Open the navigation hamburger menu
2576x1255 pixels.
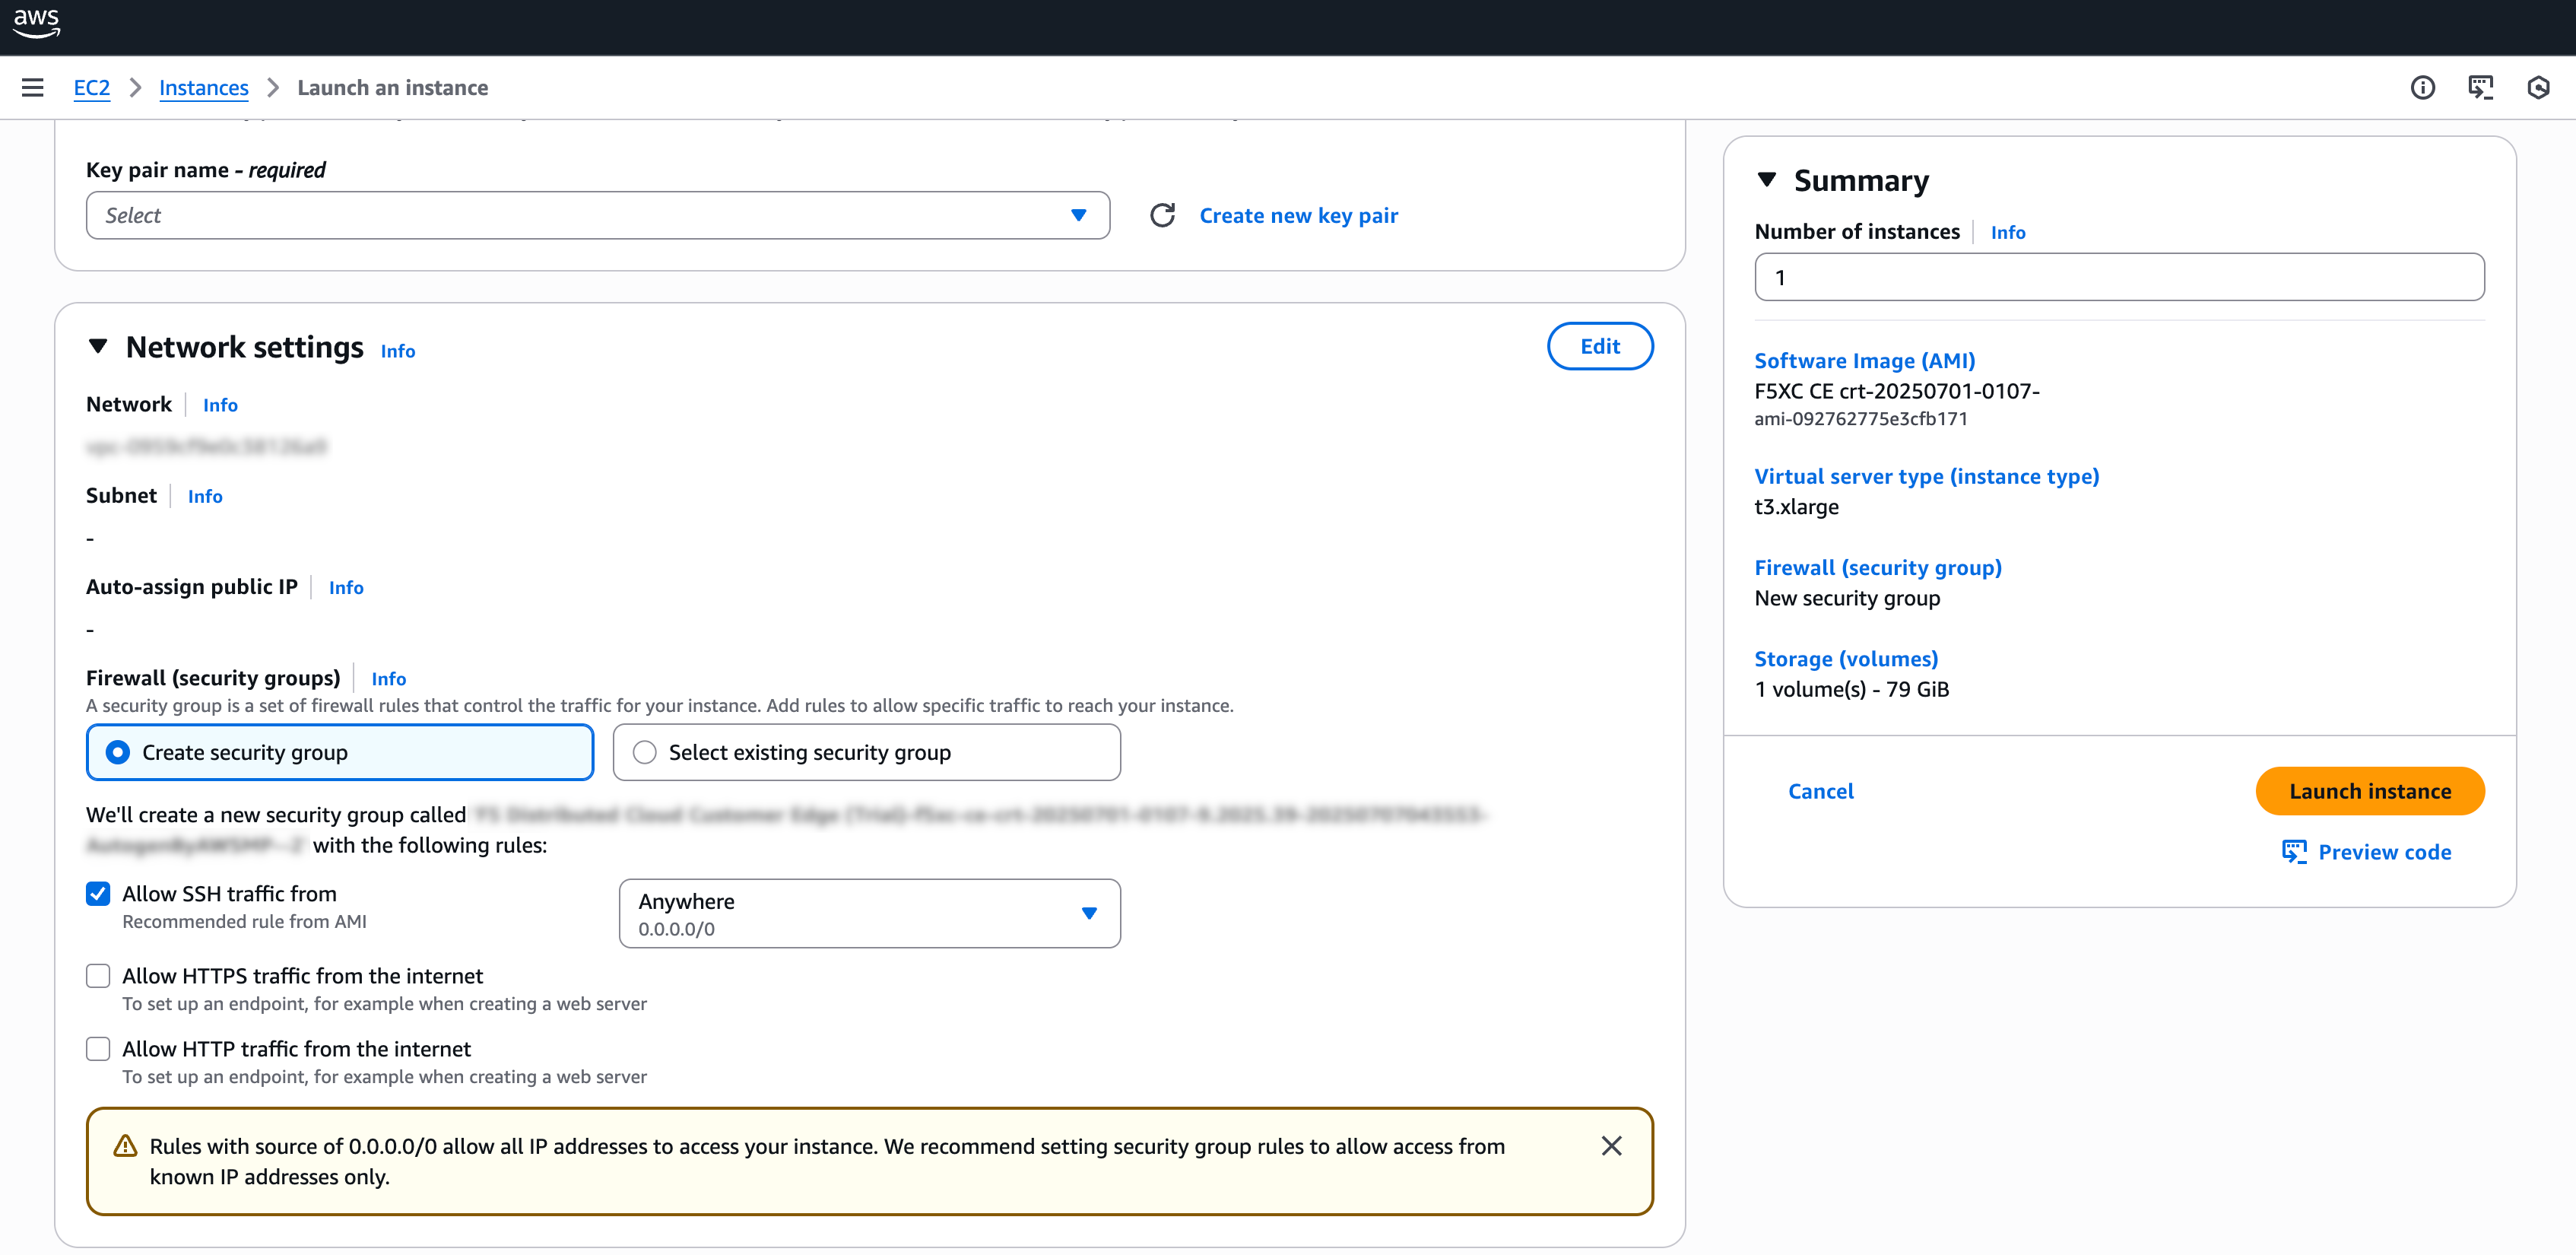pyautogui.click(x=33, y=87)
